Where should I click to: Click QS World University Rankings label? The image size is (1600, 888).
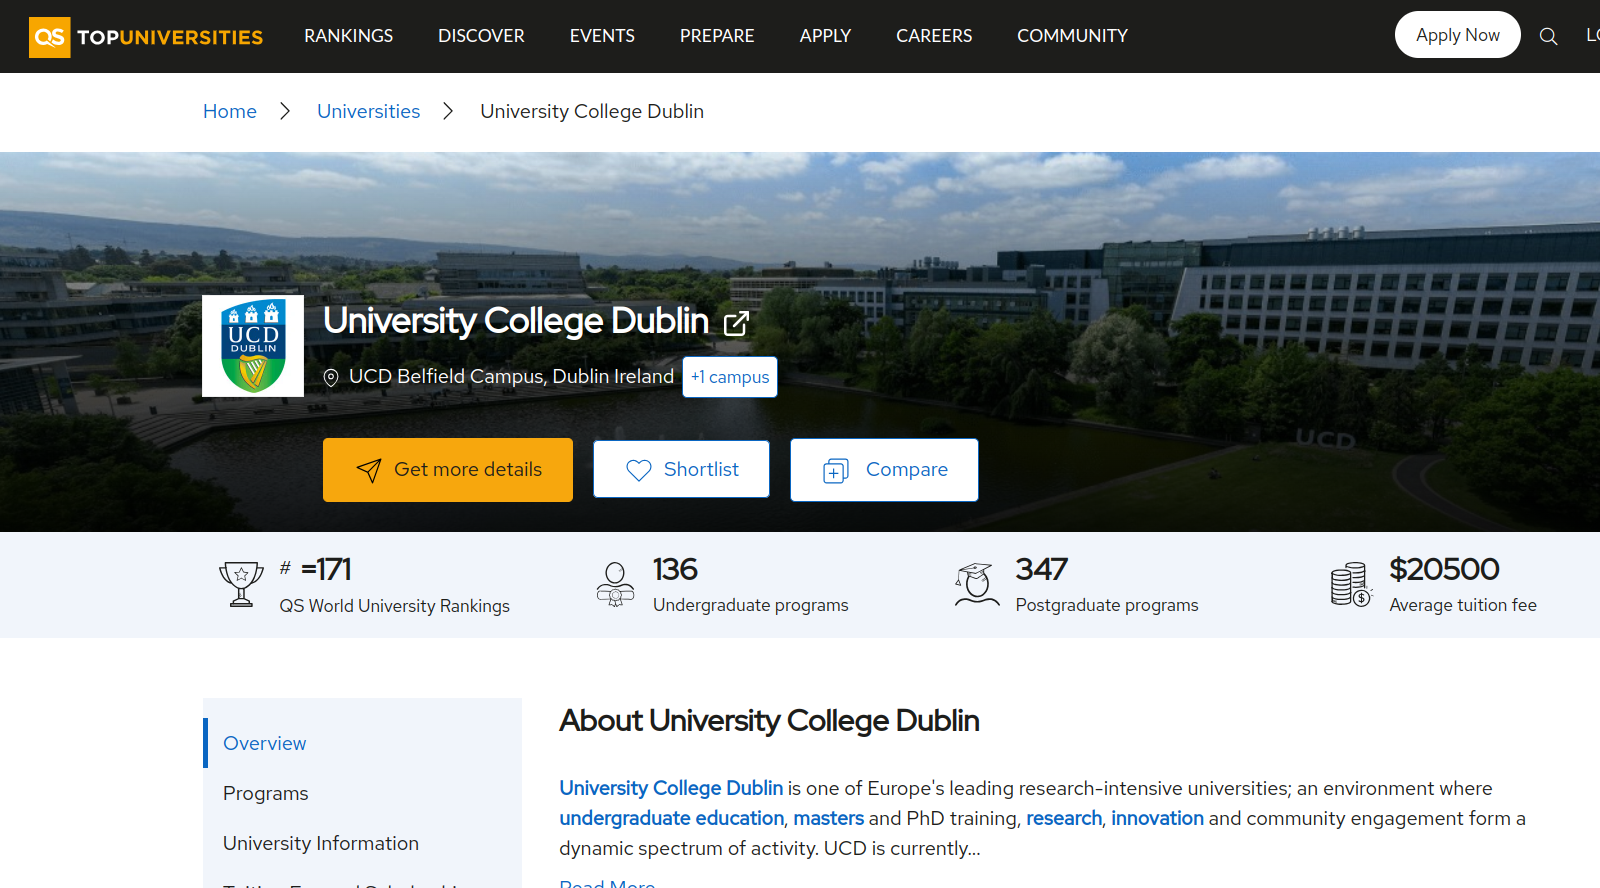pos(394,606)
